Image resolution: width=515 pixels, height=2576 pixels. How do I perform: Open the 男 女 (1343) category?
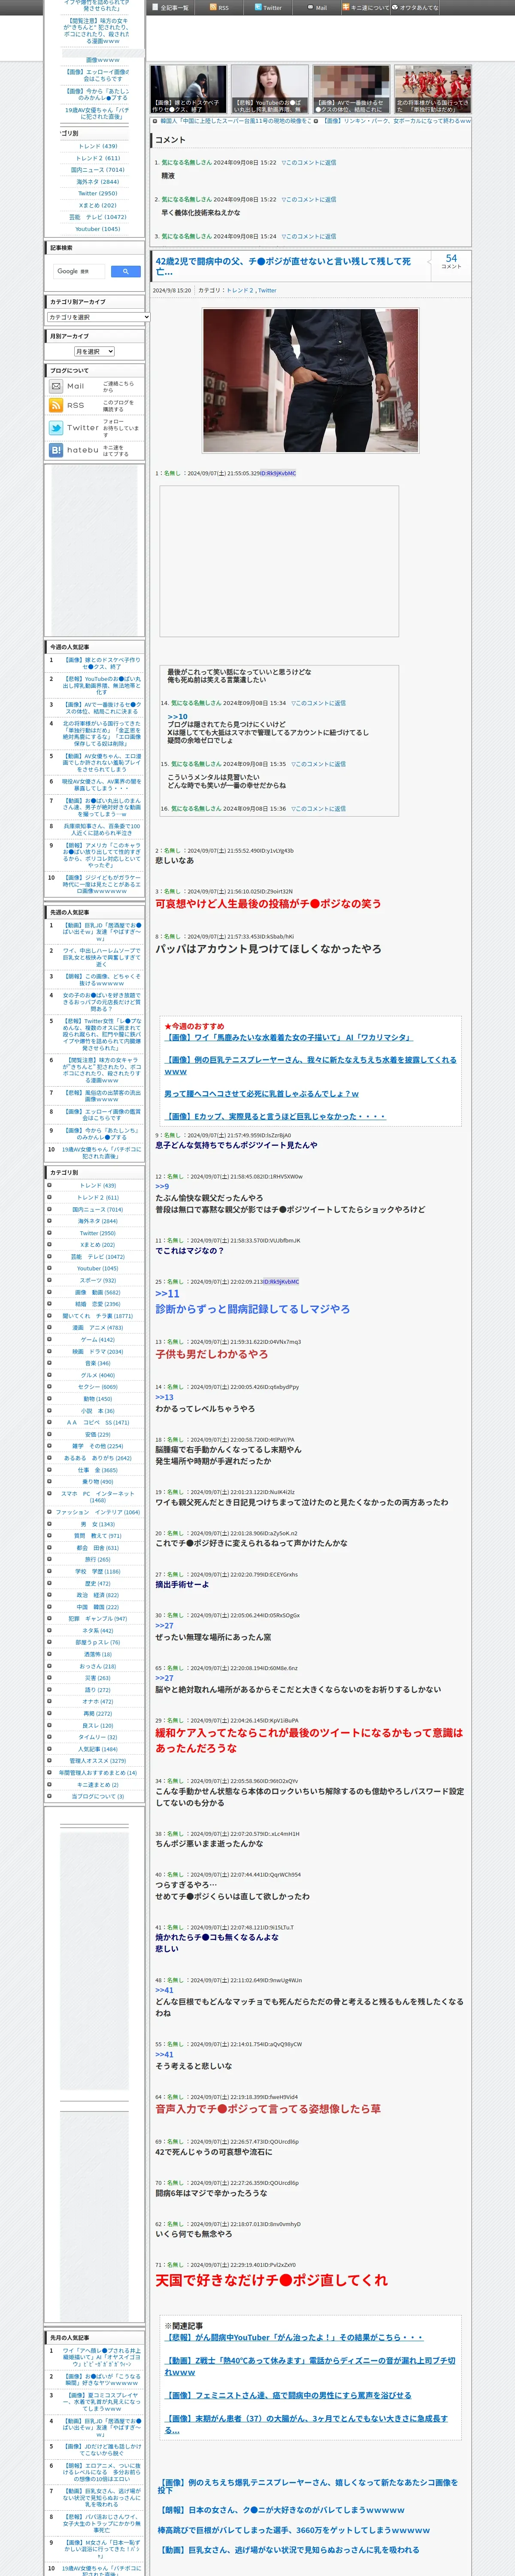pyautogui.click(x=97, y=1524)
